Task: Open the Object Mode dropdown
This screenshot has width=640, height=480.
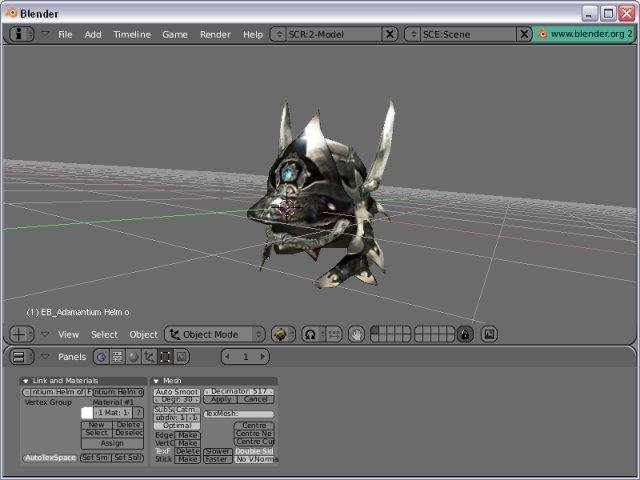Action: 215,334
